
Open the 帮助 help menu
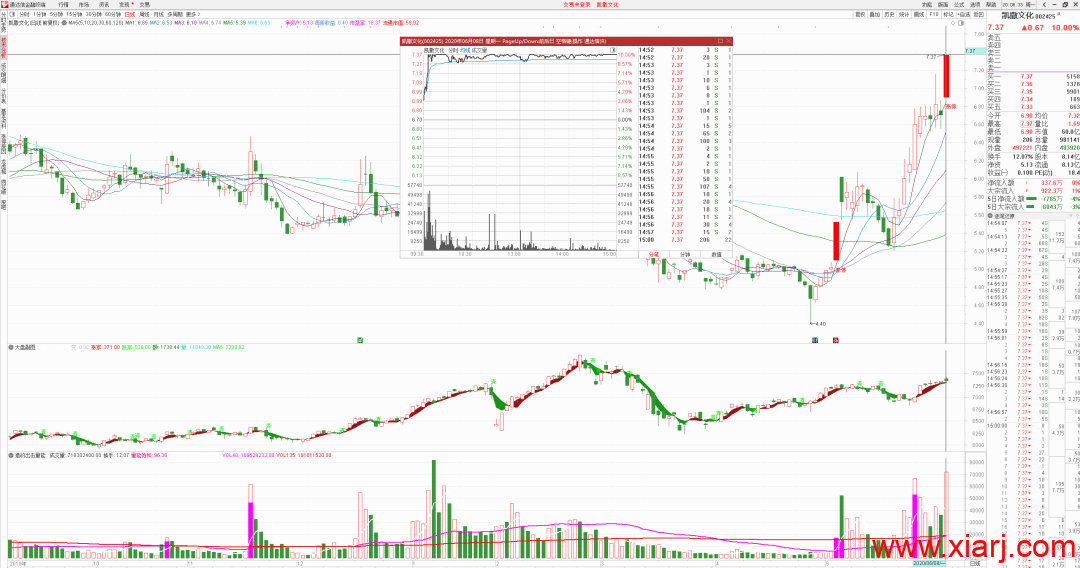point(990,4)
